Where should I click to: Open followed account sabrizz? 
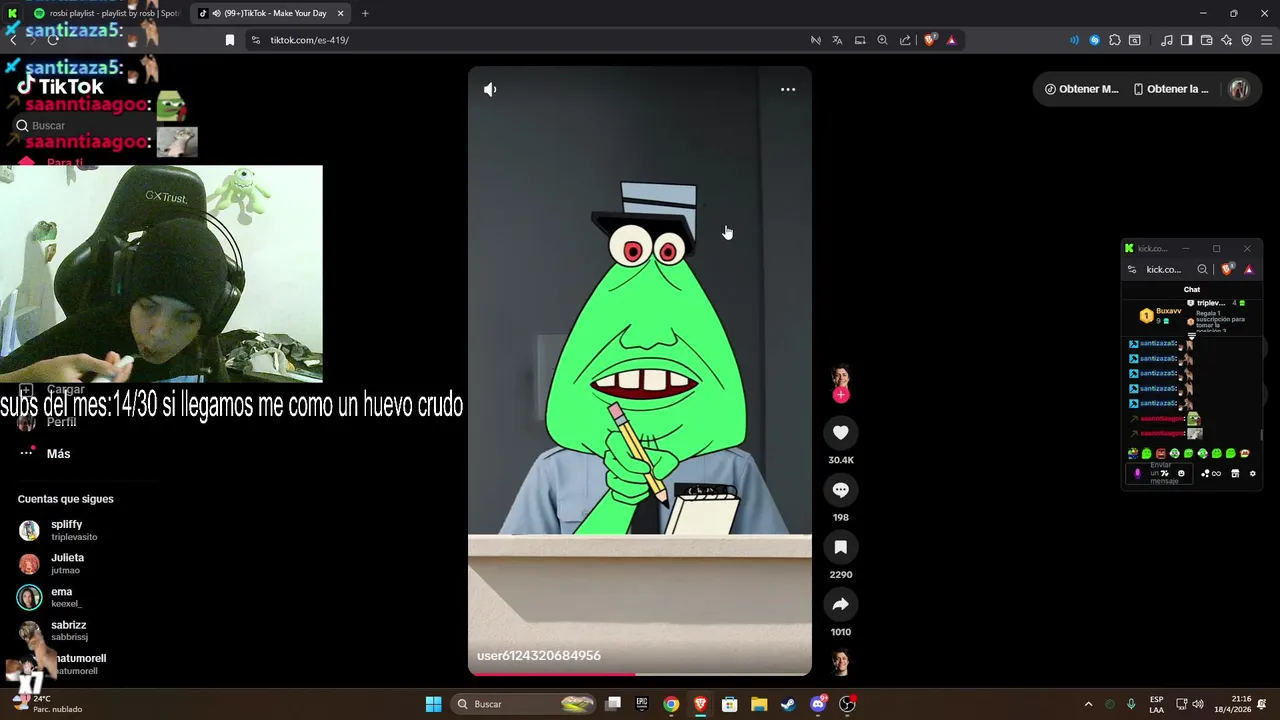click(x=68, y=631)
